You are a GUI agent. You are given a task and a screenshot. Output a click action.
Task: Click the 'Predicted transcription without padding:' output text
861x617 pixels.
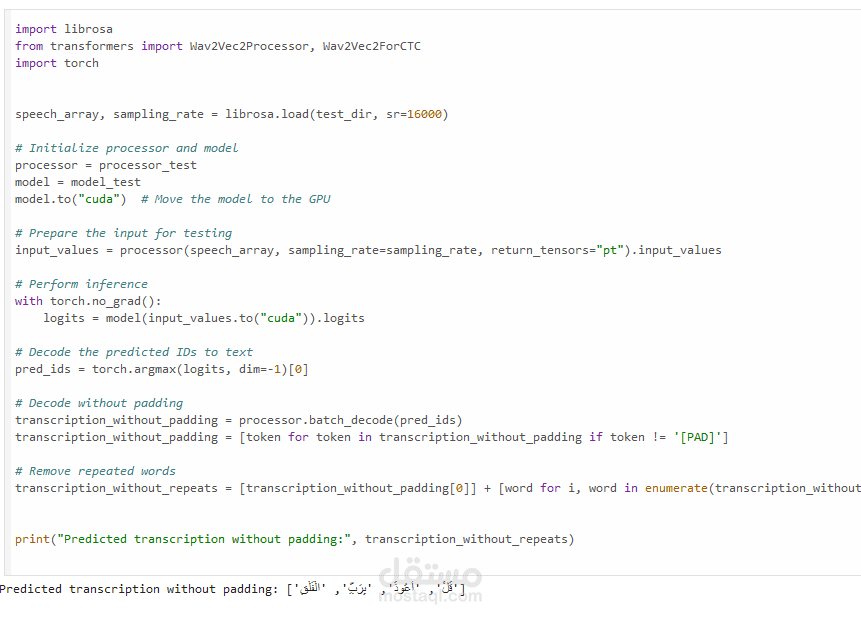click(x=139, y=590)
